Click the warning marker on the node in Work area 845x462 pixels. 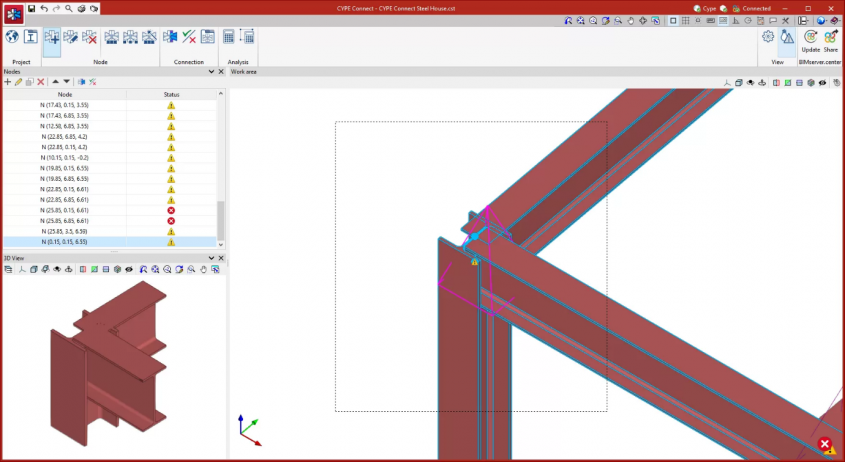pos(474,262)
